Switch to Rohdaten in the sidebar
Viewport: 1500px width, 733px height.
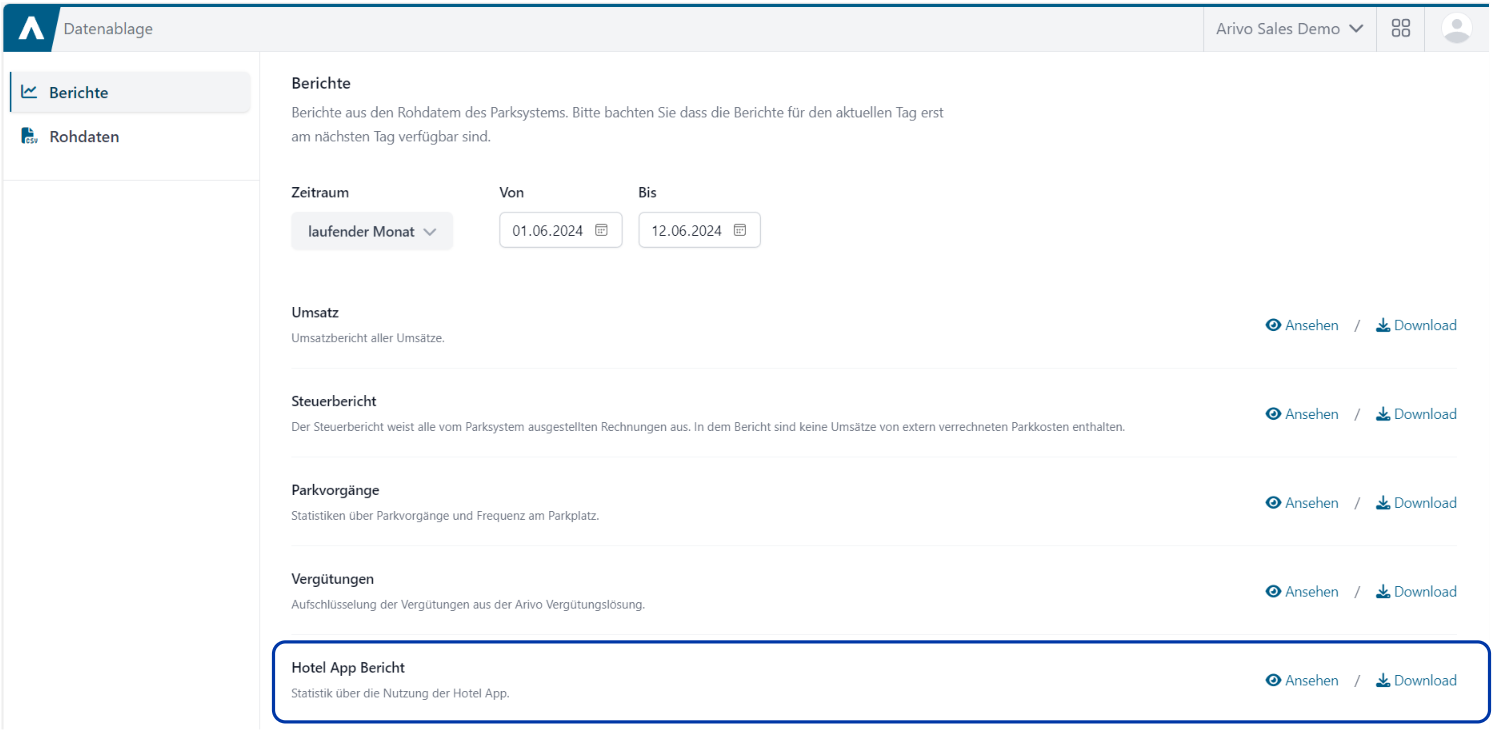[x=84, y=137]
